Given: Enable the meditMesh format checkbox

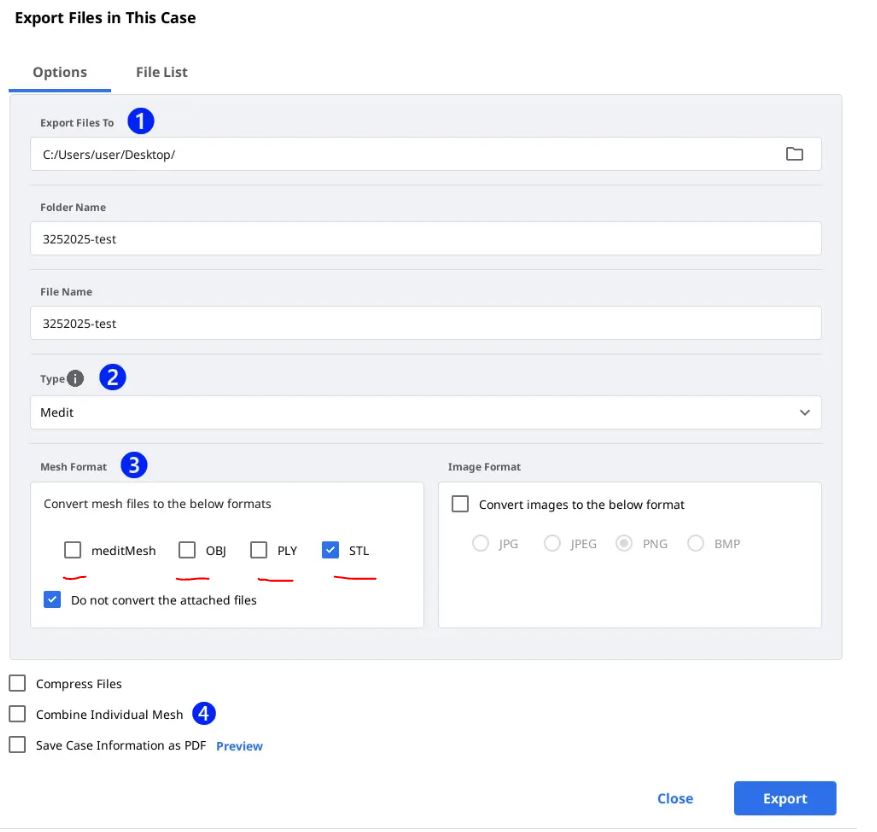Looking at the screenshot, I should [x=73, y=550].
